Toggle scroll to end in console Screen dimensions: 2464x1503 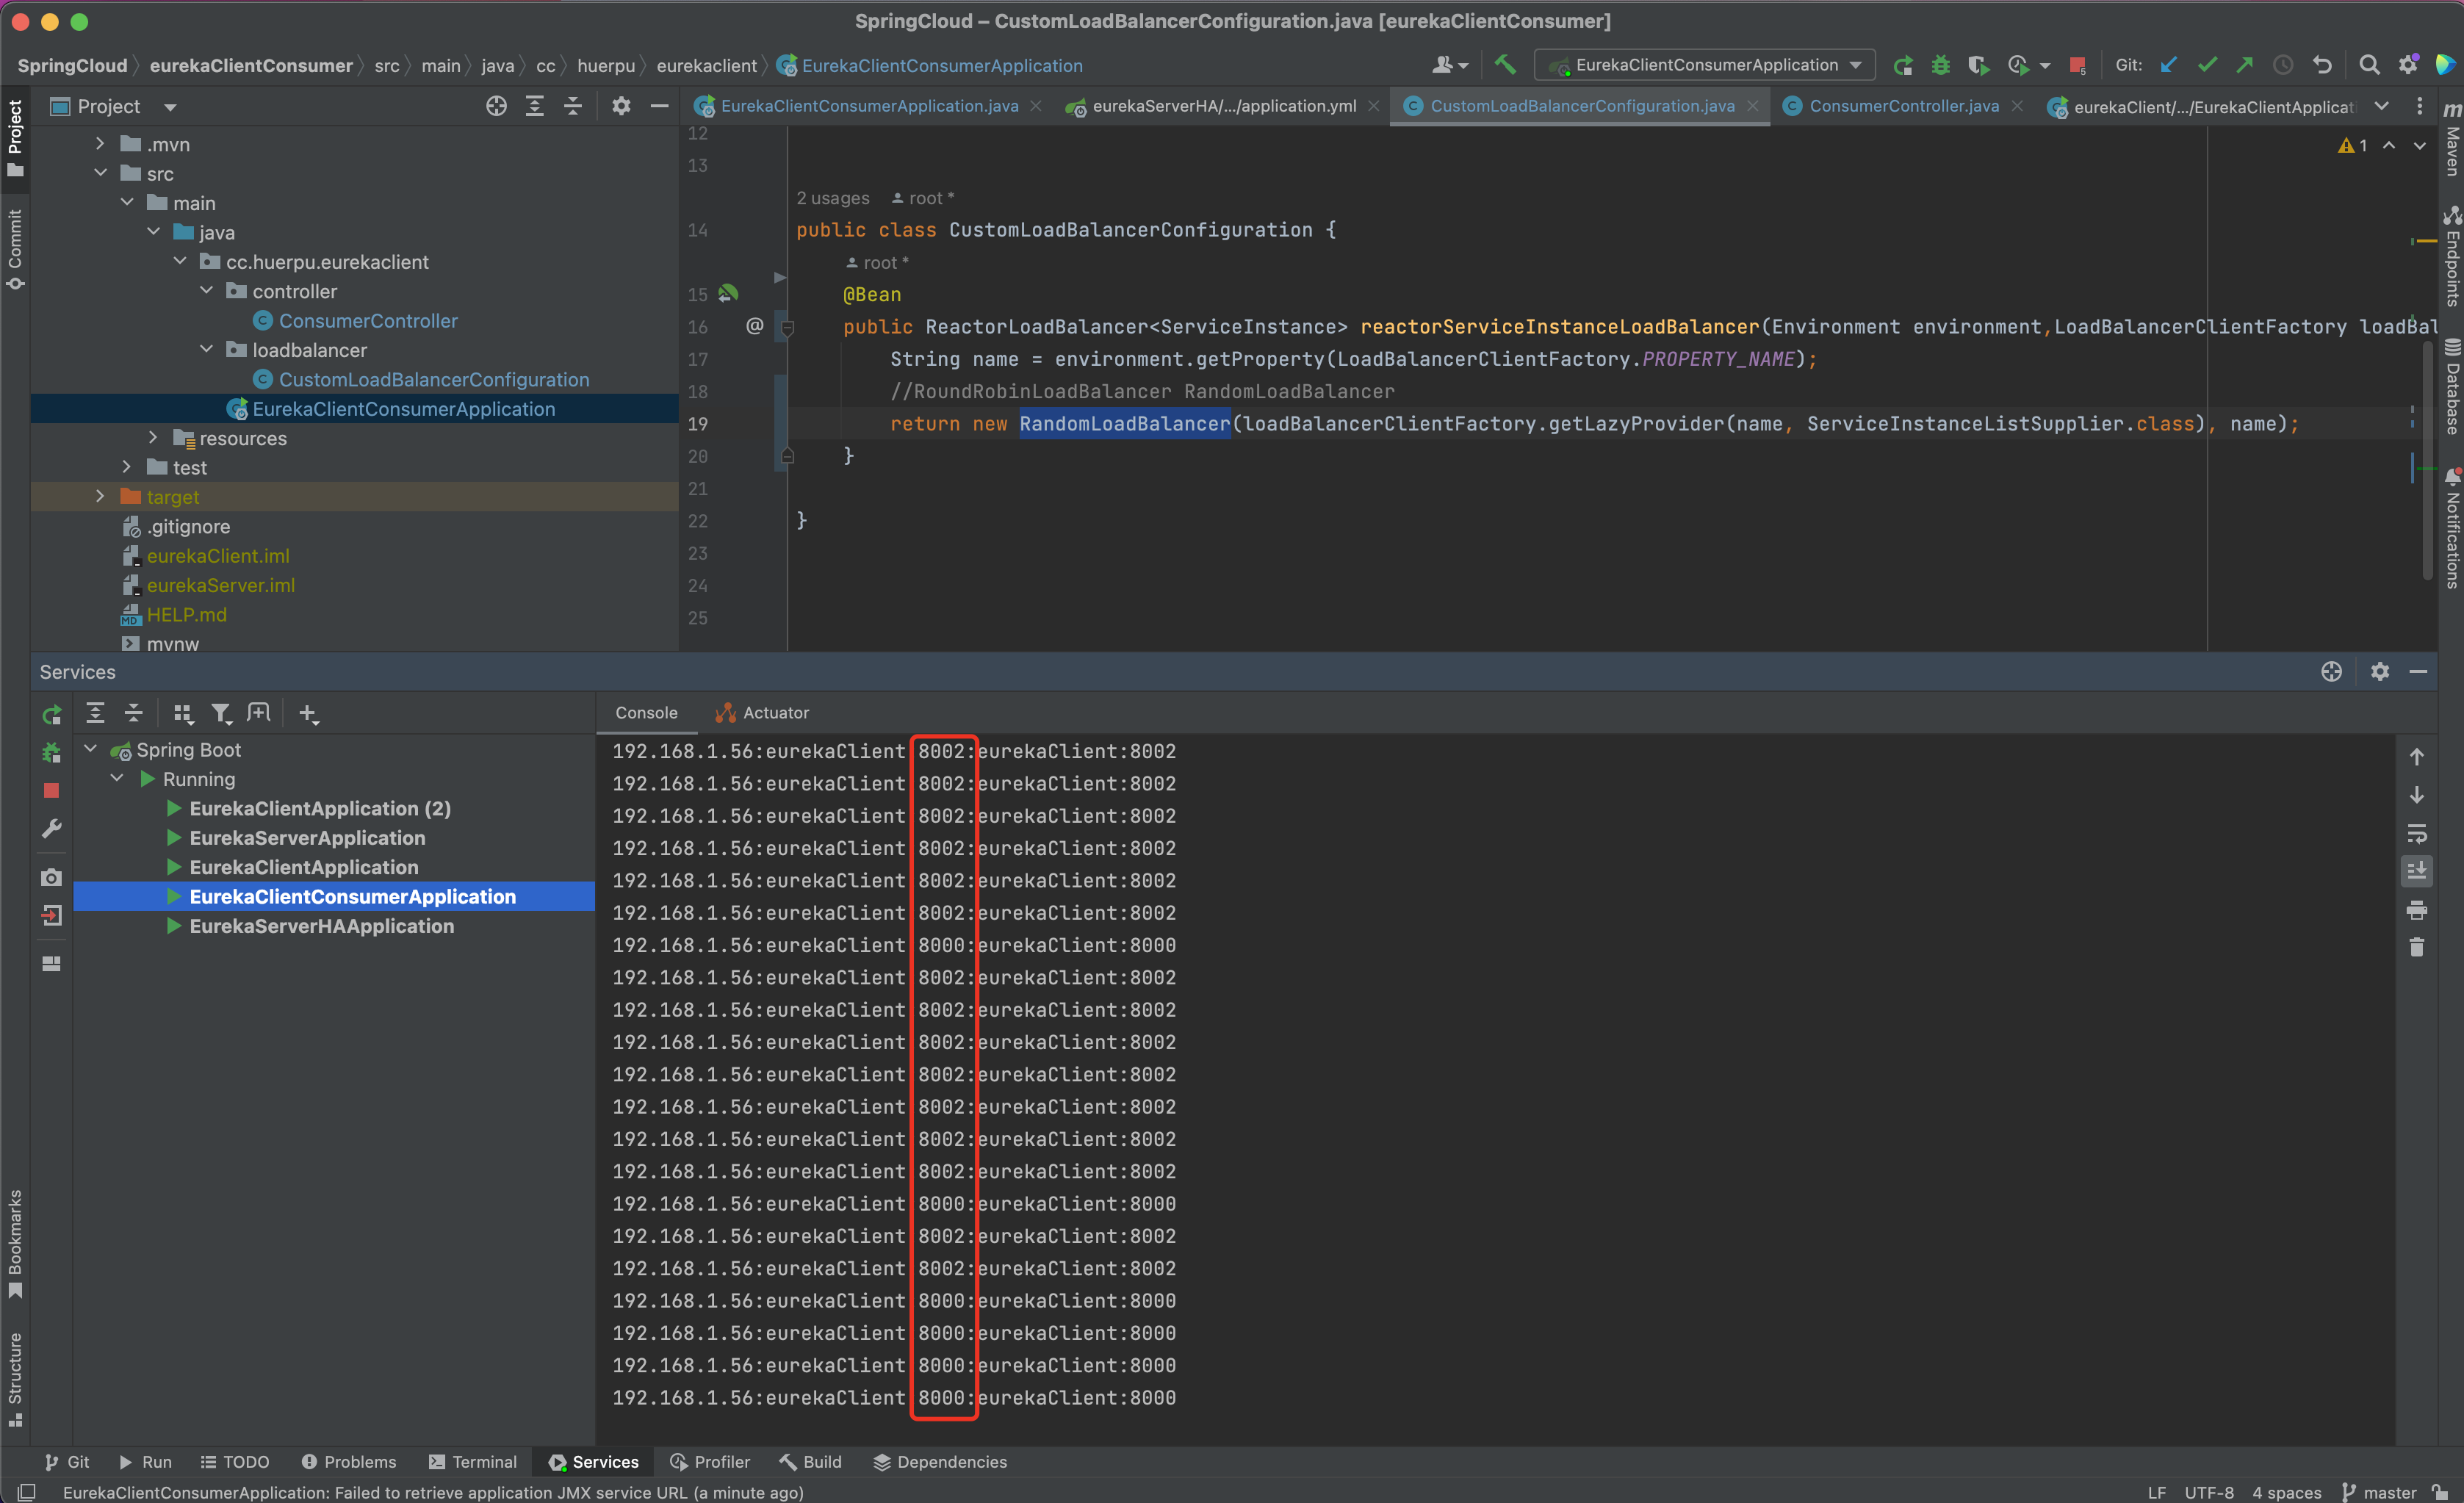coord(2416,871)
